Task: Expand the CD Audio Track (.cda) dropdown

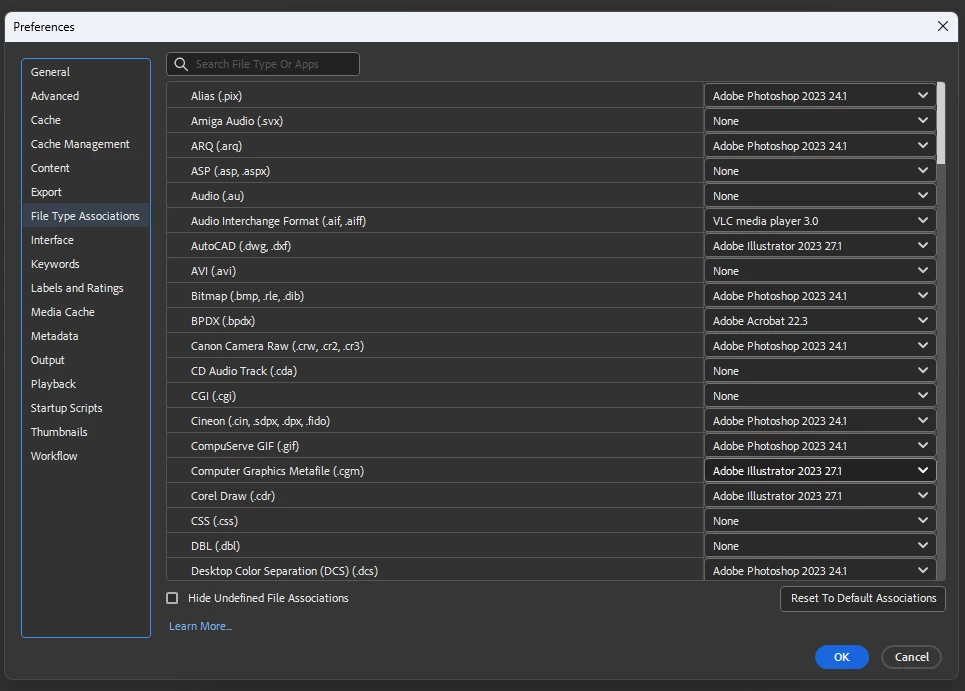Action: pos(820,370)
